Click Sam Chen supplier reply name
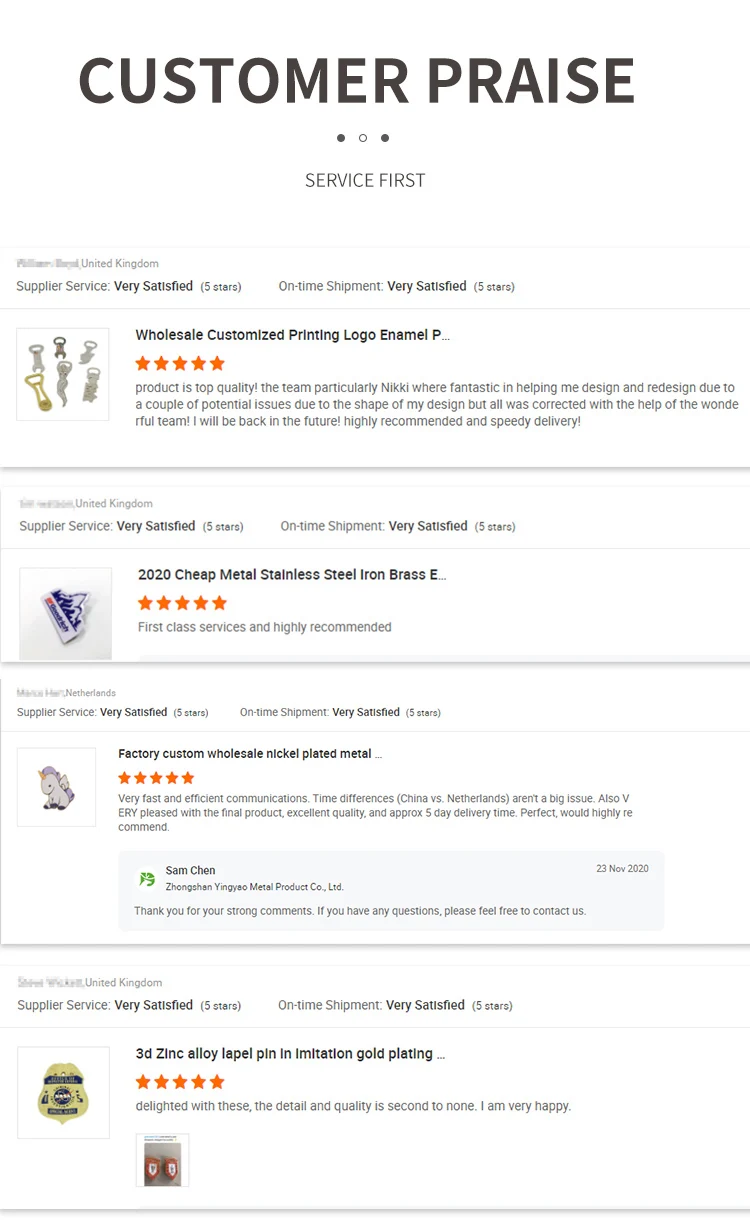Viewport: 750px width, 1220px height. coord(190,870)
